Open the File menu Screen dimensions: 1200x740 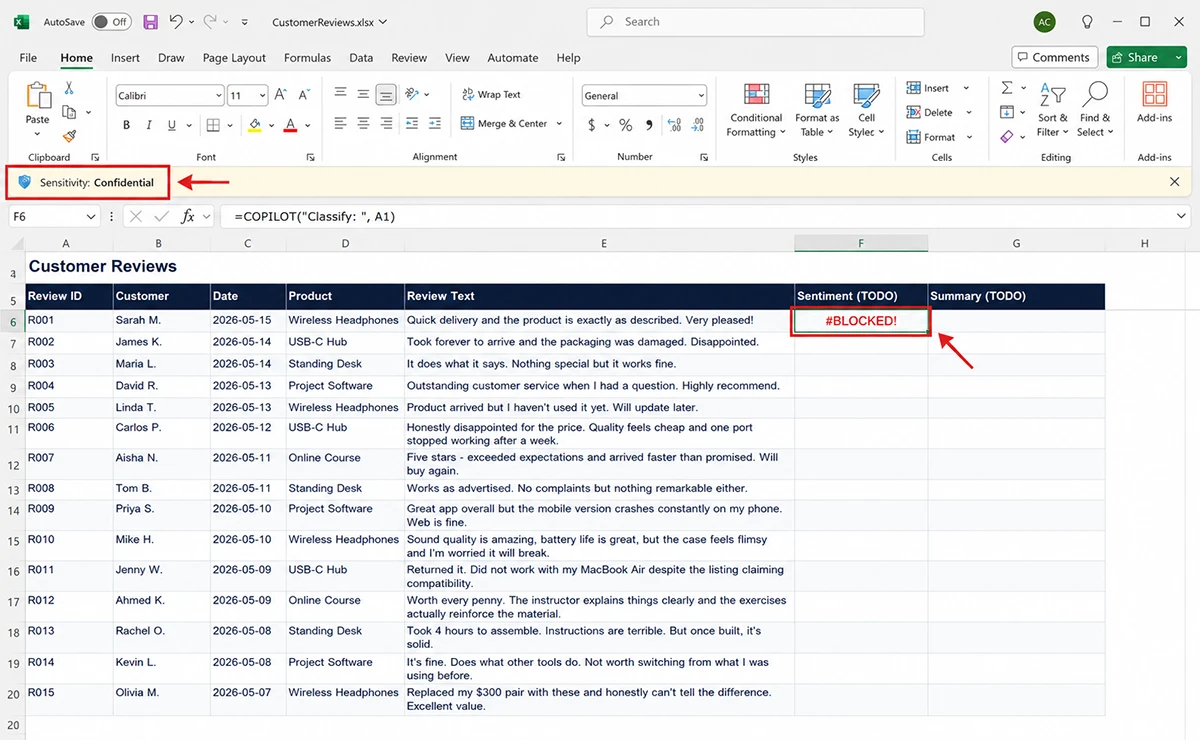tap(28, 58)
